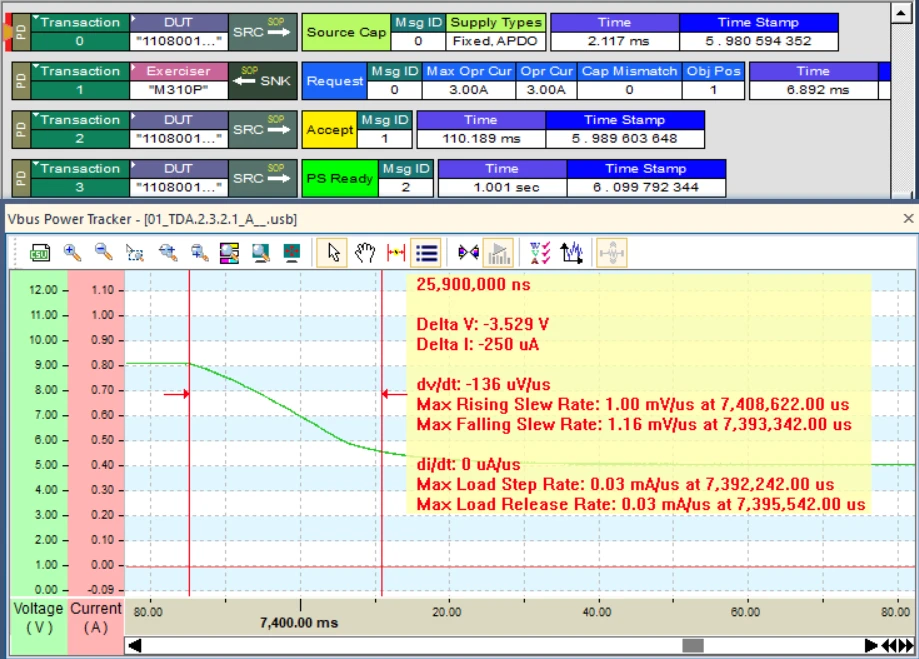Click the Source Cap message cell
919x659 pixels.
(346, 32)
